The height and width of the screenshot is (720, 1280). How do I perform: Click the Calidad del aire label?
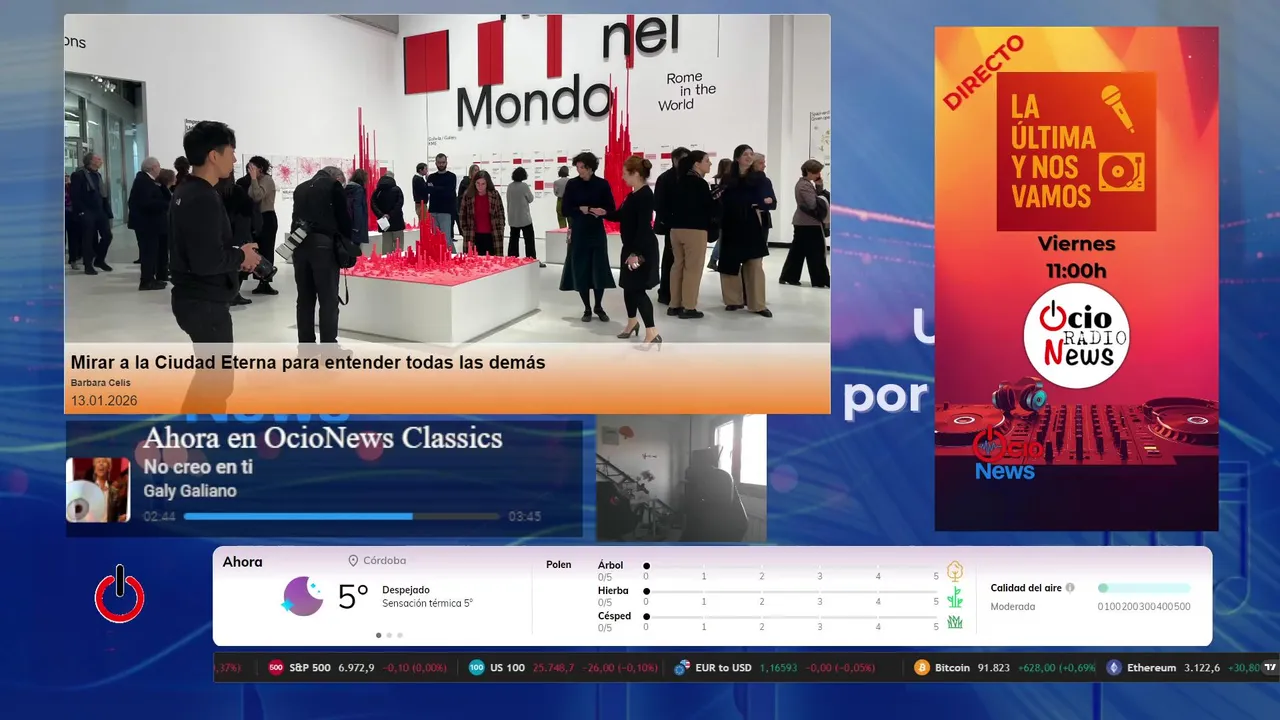pos(1026,588)
